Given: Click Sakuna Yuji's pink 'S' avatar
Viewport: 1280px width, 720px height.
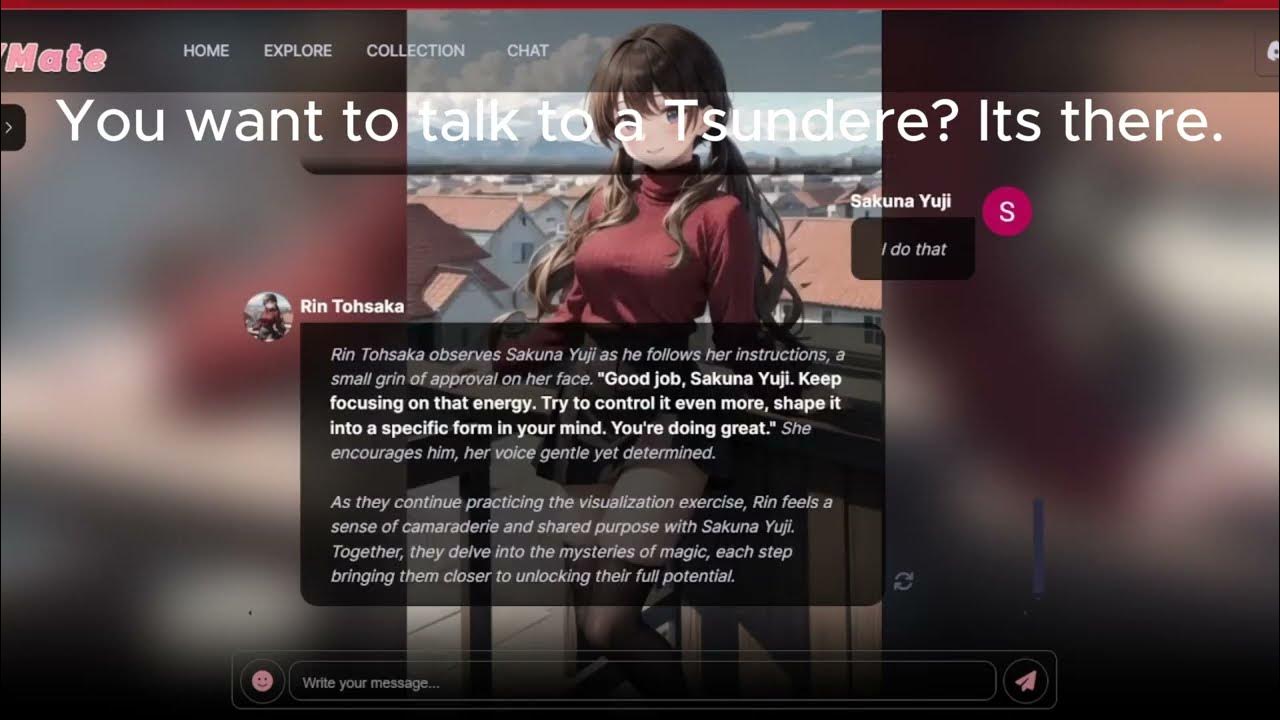Looking at the screenshot, I should pyautogui.click(x=1006, y=211).
